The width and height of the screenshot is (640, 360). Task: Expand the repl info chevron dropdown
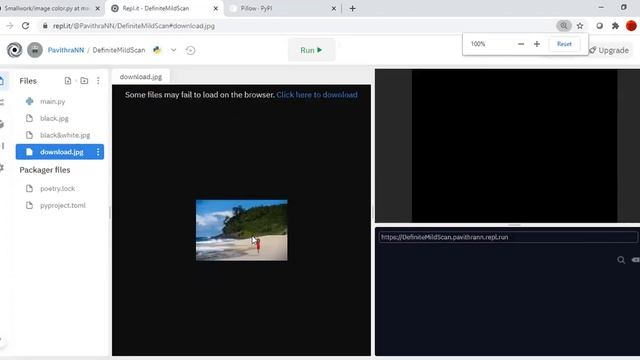click(x=173, y=50)
